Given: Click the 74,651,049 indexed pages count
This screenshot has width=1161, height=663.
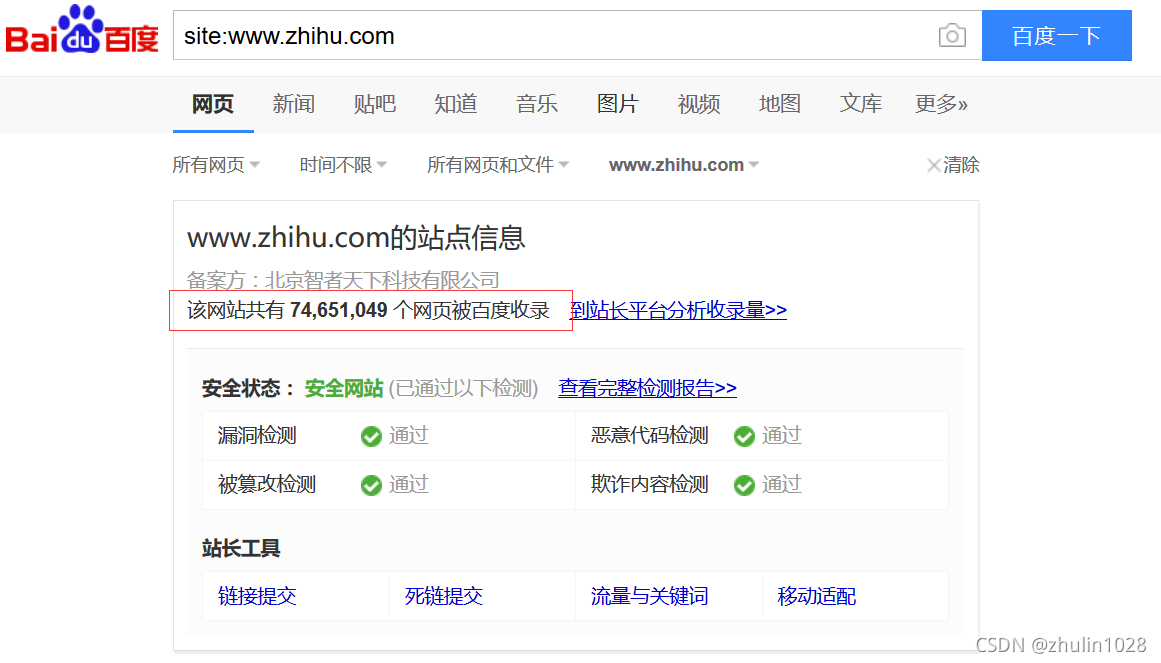Looking at the screenshot, I should pos(338,310).
